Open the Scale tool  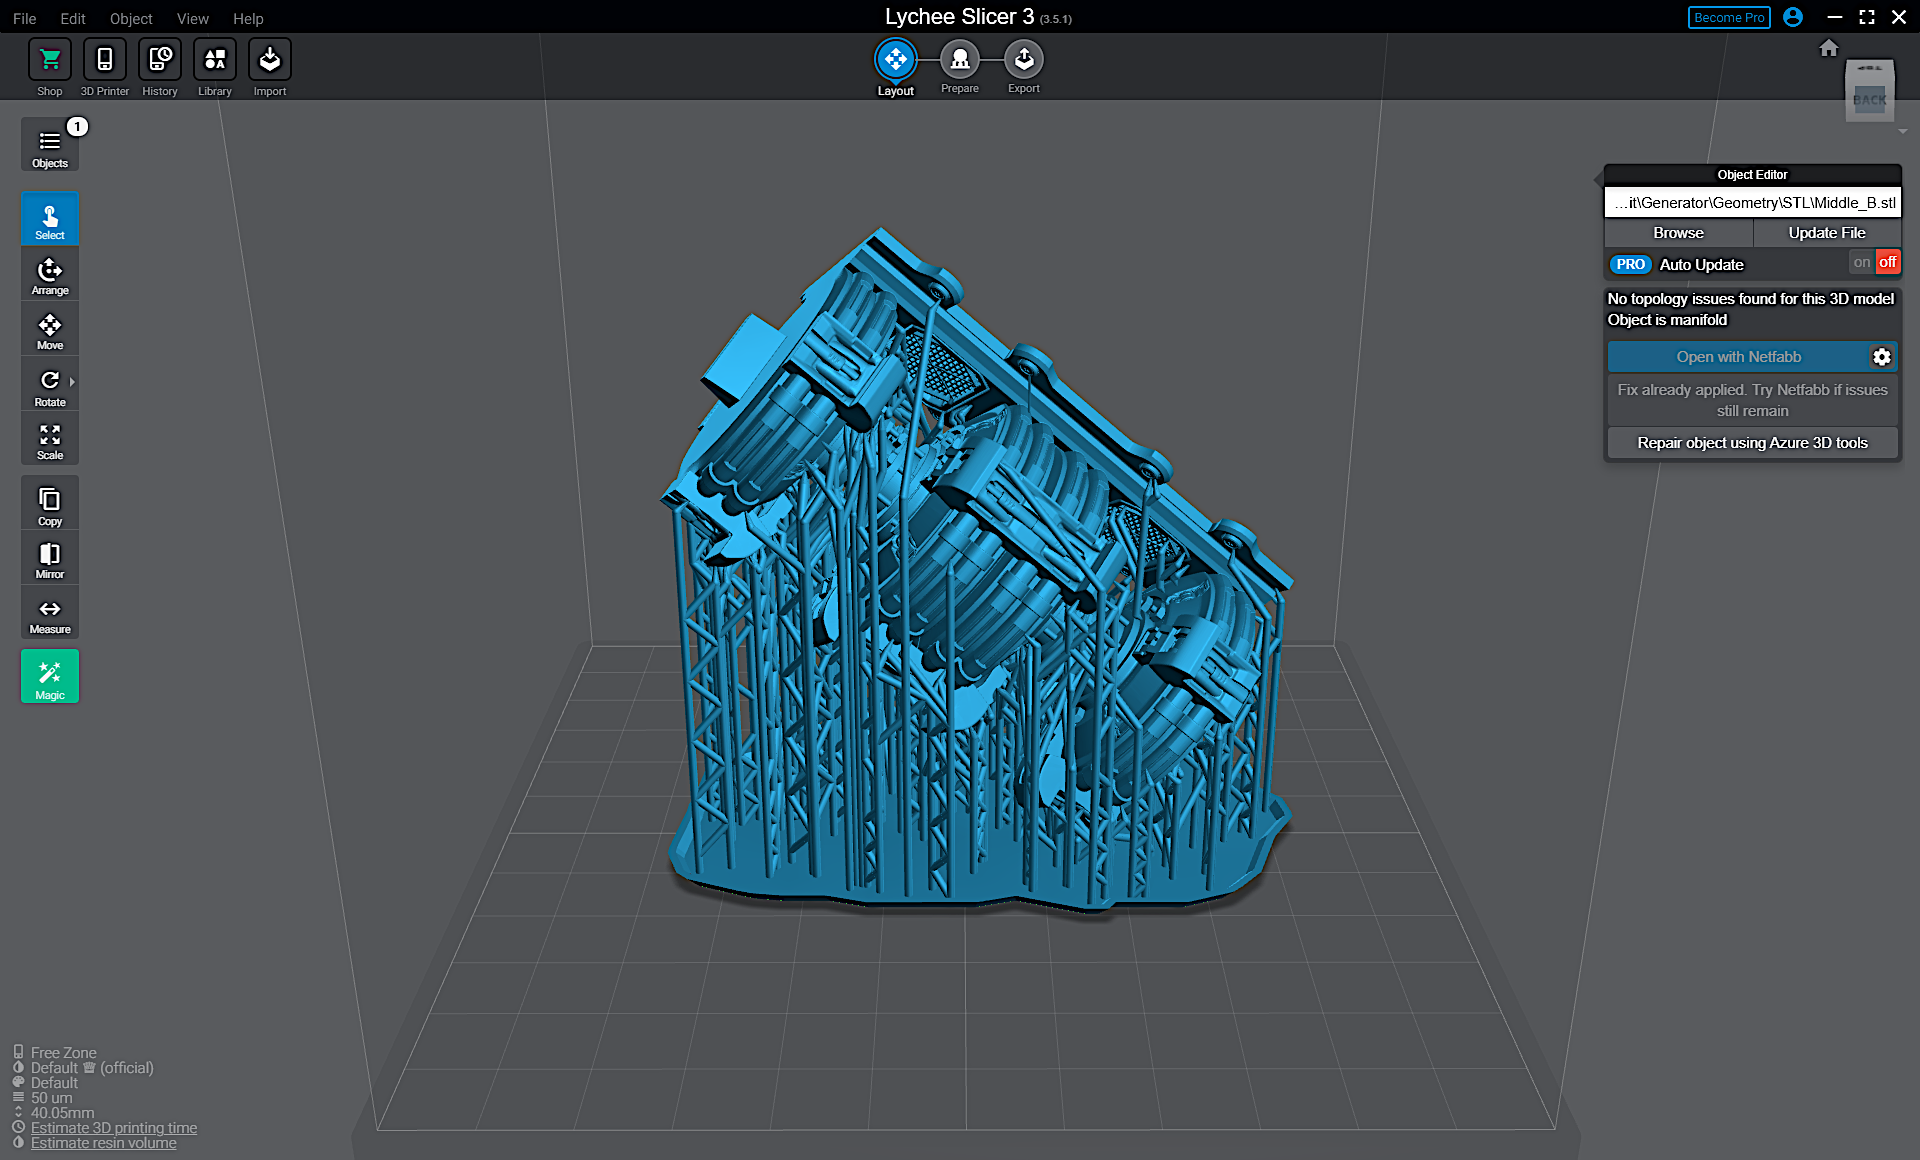pos(50,438)
